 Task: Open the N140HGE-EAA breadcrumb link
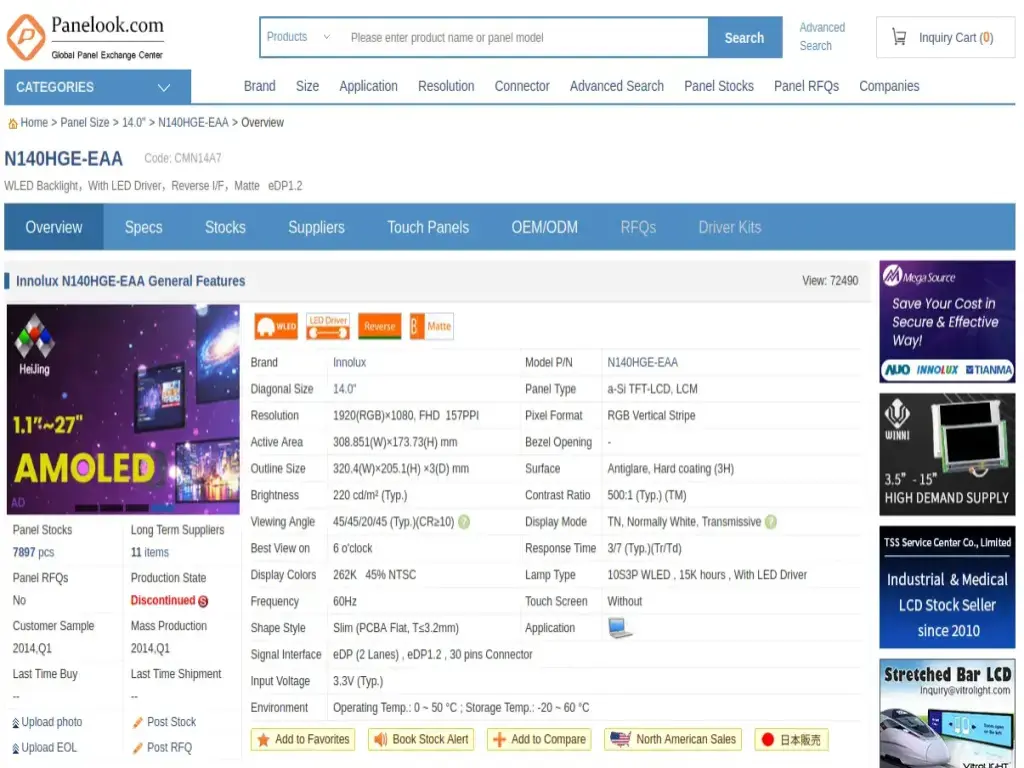(193, 123)
